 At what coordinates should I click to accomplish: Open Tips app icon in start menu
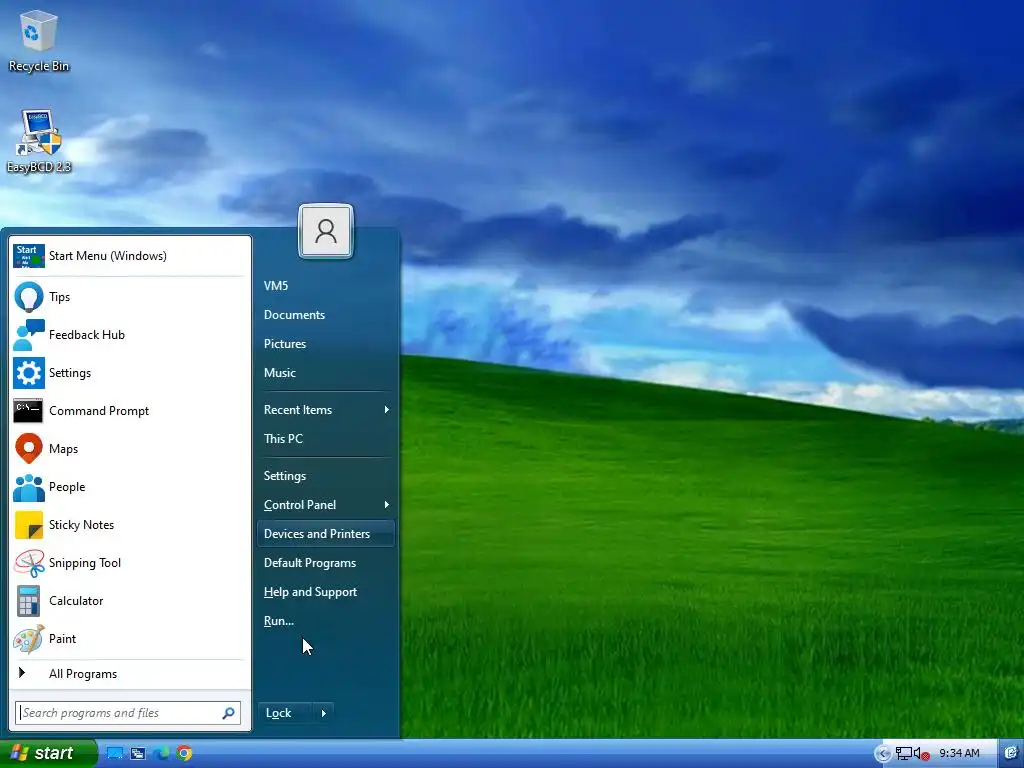point(29,297)
